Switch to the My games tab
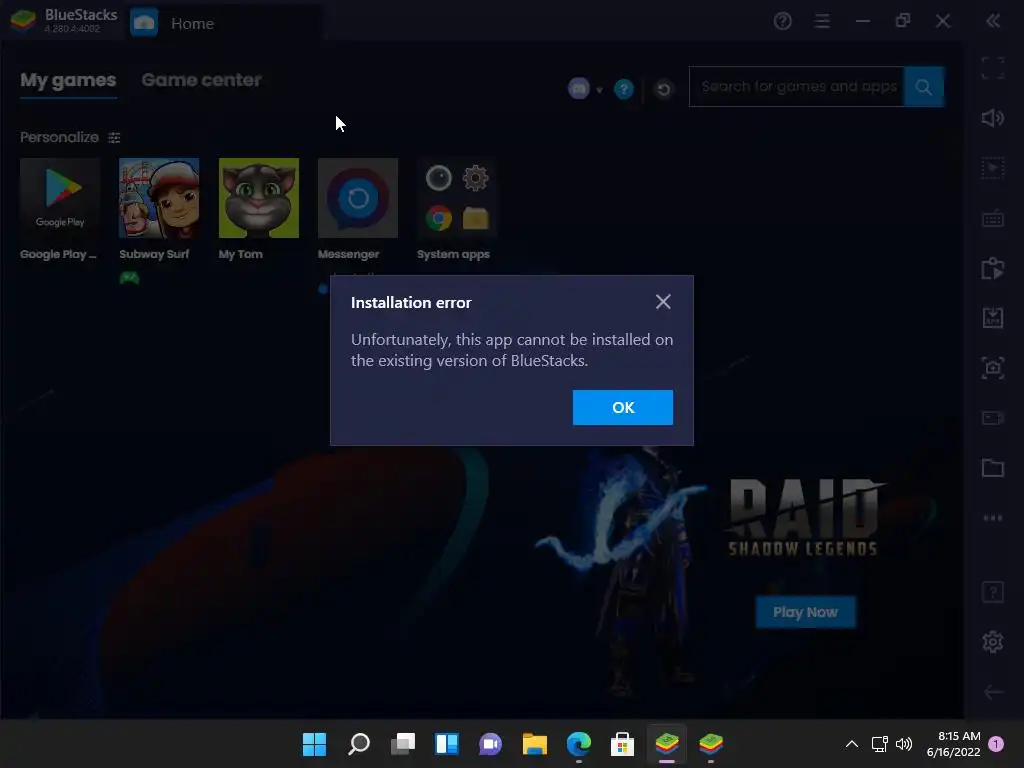Image resolution: width=1024 pixels, height=768 pixels. click(x=68, y=80)
